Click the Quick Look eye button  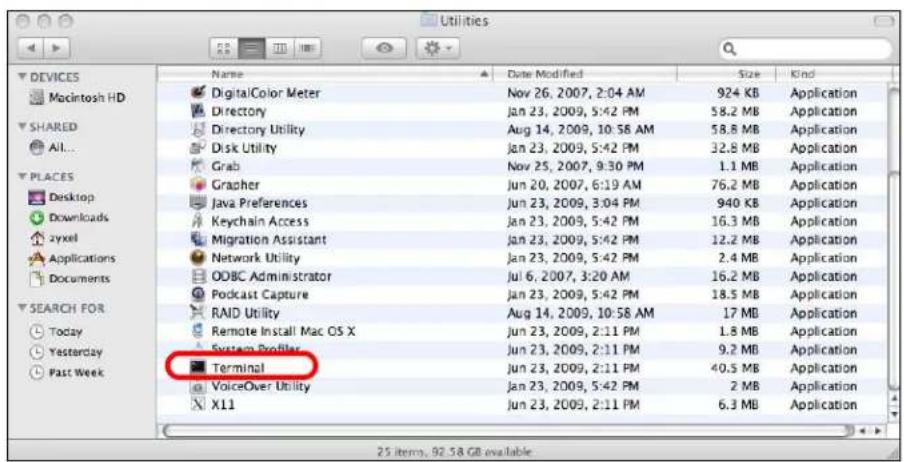tap(384, 49)
